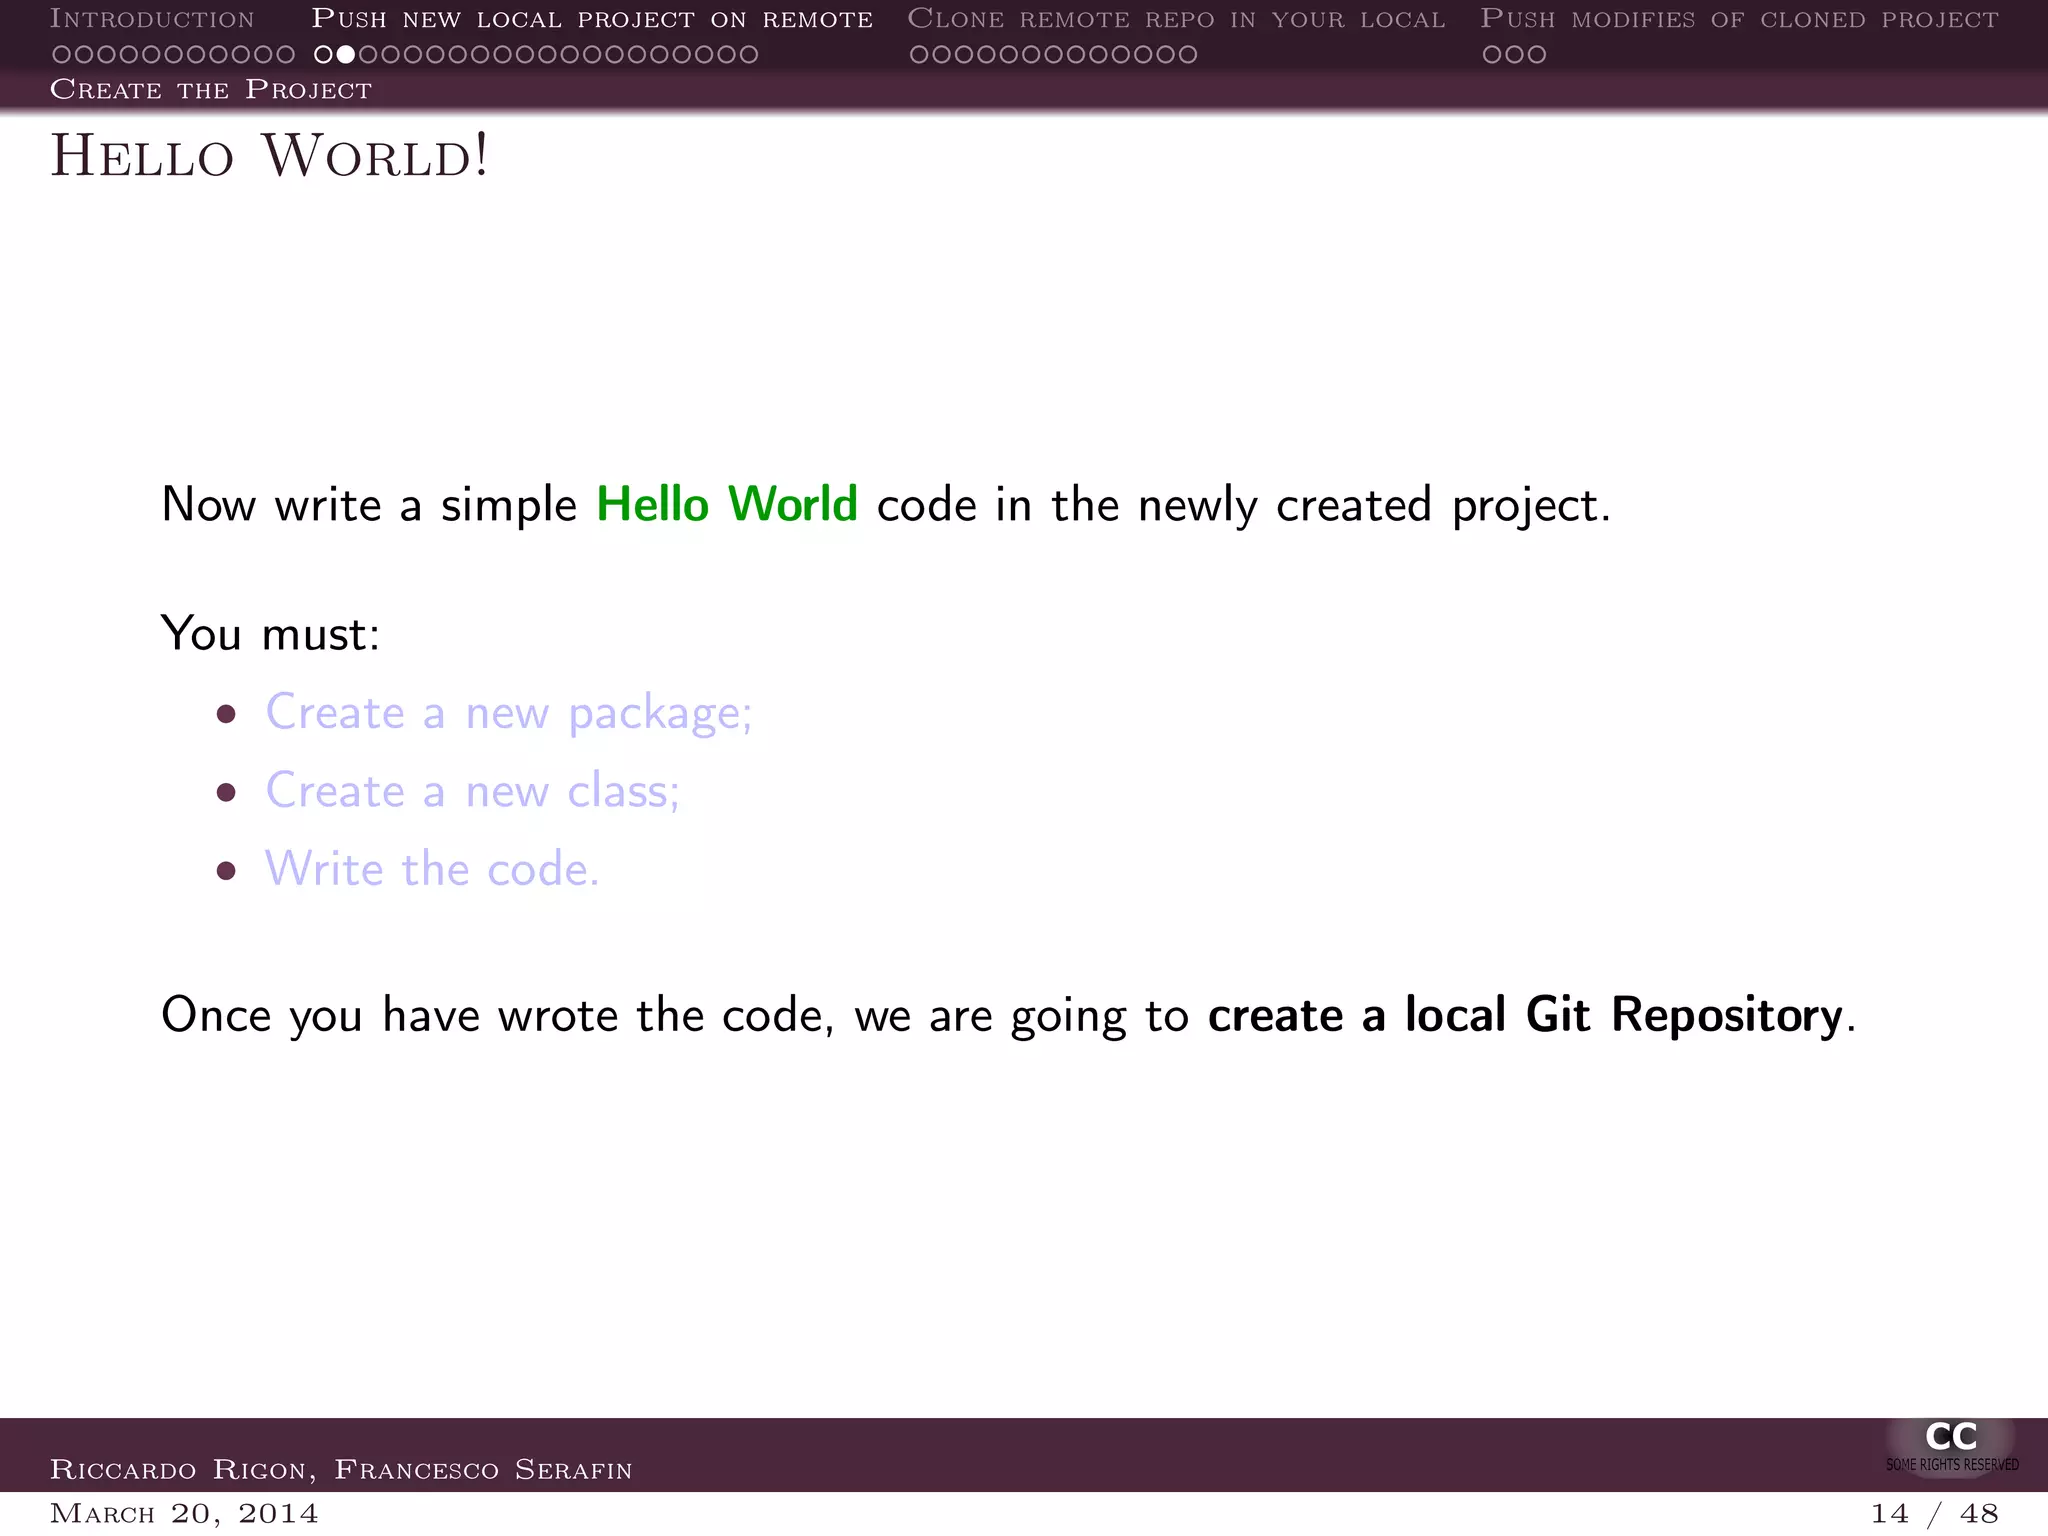The height and width of the screenshot is (1536, 2048).
Task: Go to Push new local project on remote section
Action: [592, 19]
